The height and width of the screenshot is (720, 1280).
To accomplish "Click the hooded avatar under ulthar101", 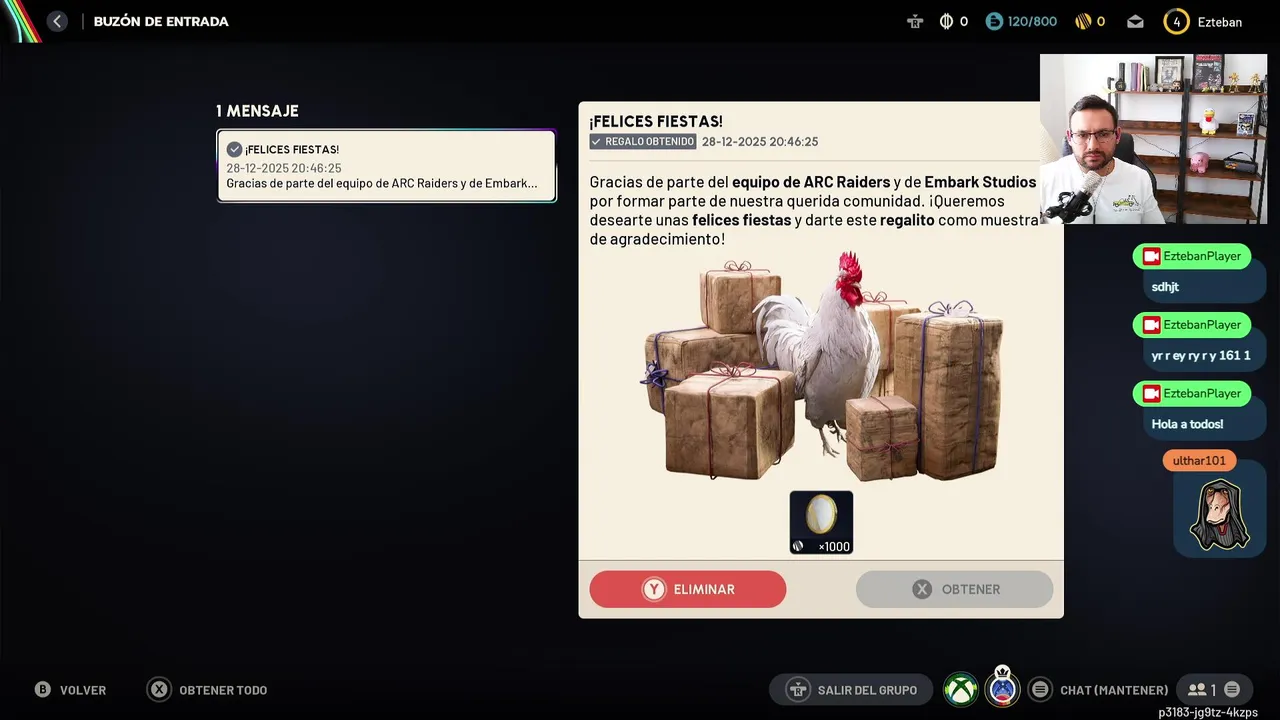I will pyautogui.click(x=1220, y=516).
